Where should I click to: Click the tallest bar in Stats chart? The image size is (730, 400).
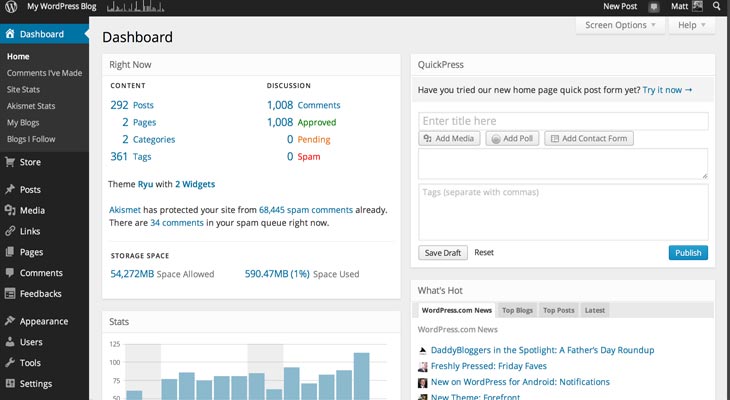(x=361, y=375)
